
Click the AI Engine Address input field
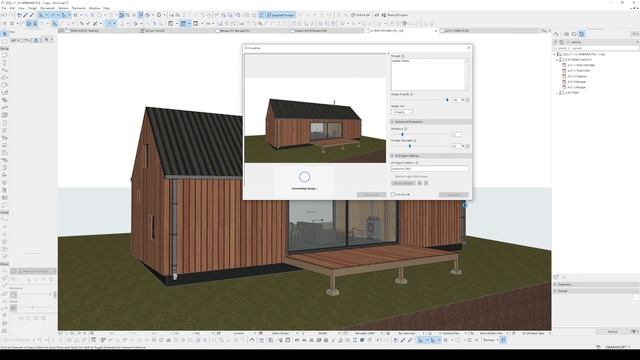point(430,168)
